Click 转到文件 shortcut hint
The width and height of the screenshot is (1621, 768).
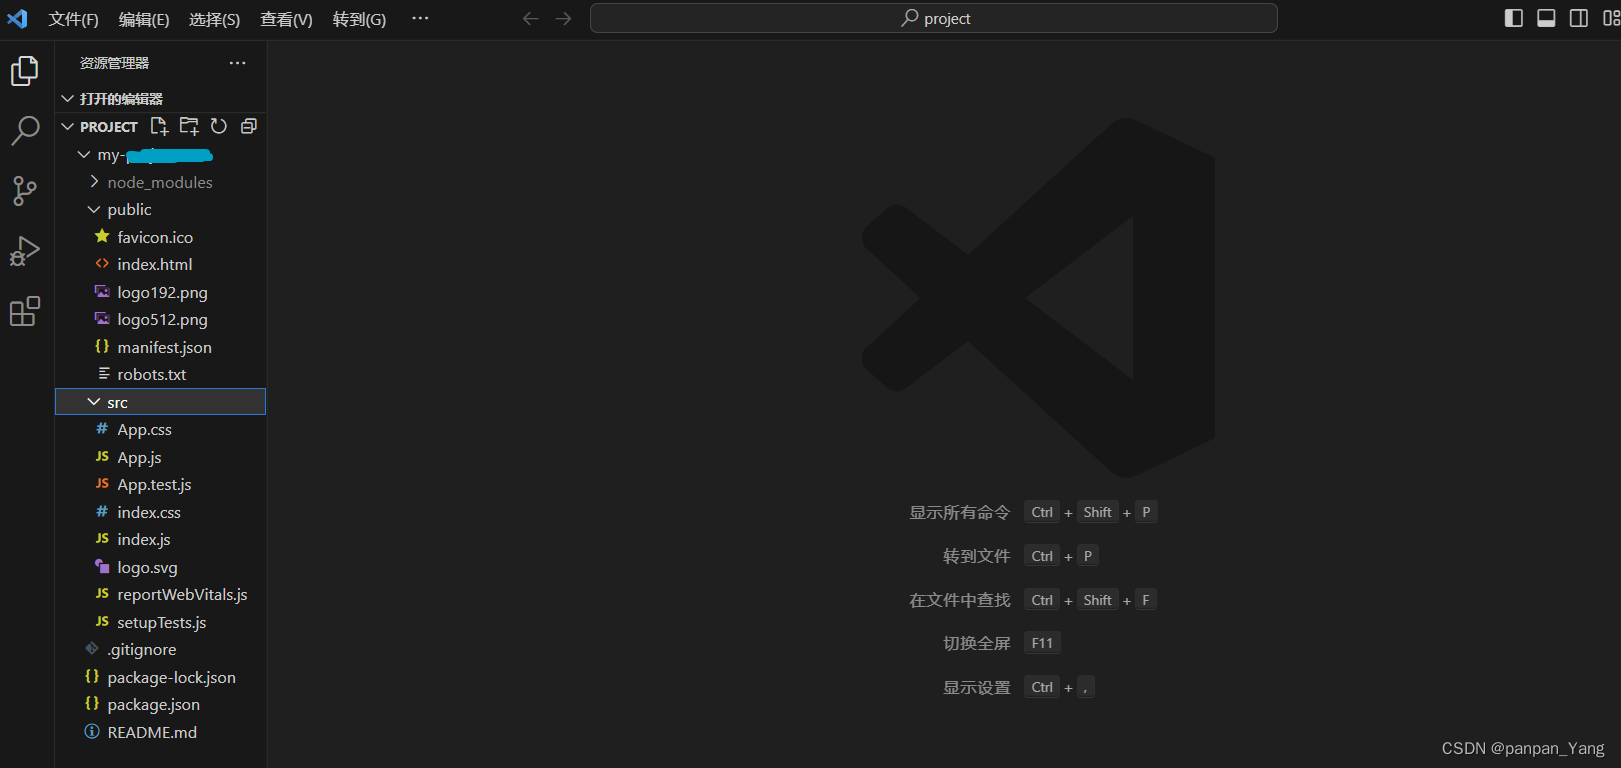point(977,556)
